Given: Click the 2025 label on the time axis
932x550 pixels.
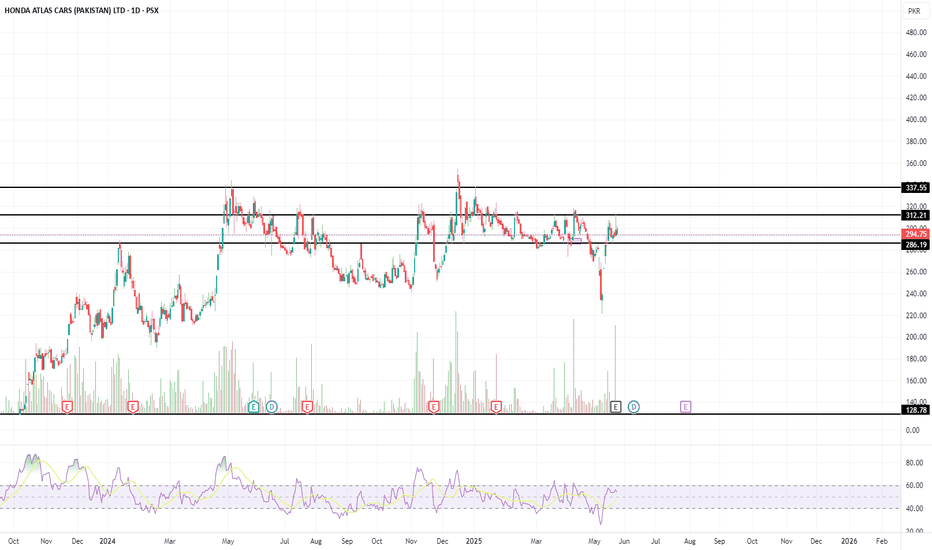Looking at the screenshot, I should pyautogui.click(x=474, y=541).
